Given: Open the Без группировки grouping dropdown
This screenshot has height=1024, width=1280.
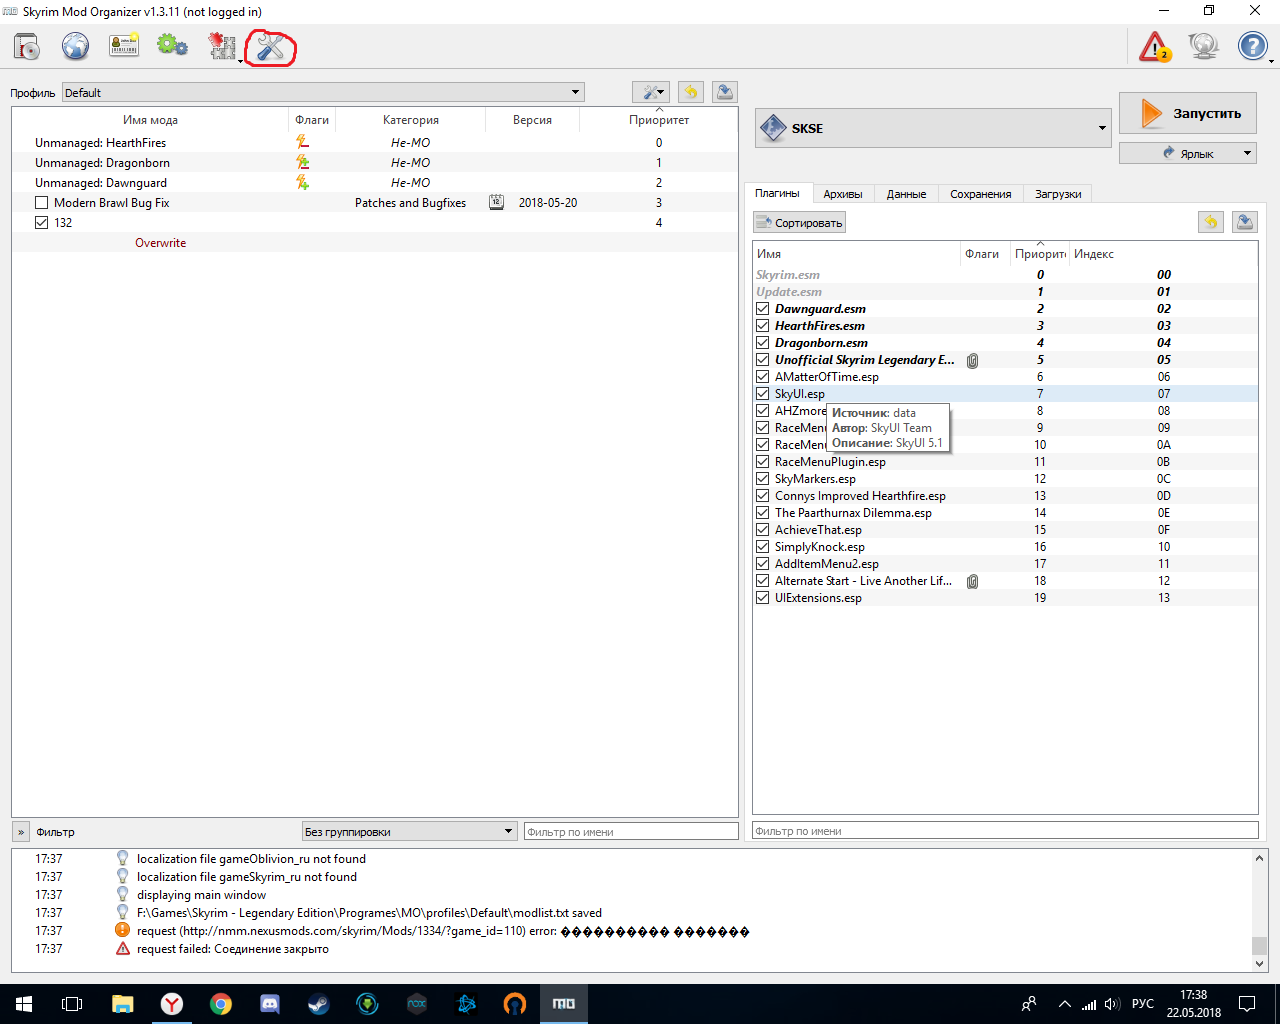Looking at the screenshot, I should 409,831.
